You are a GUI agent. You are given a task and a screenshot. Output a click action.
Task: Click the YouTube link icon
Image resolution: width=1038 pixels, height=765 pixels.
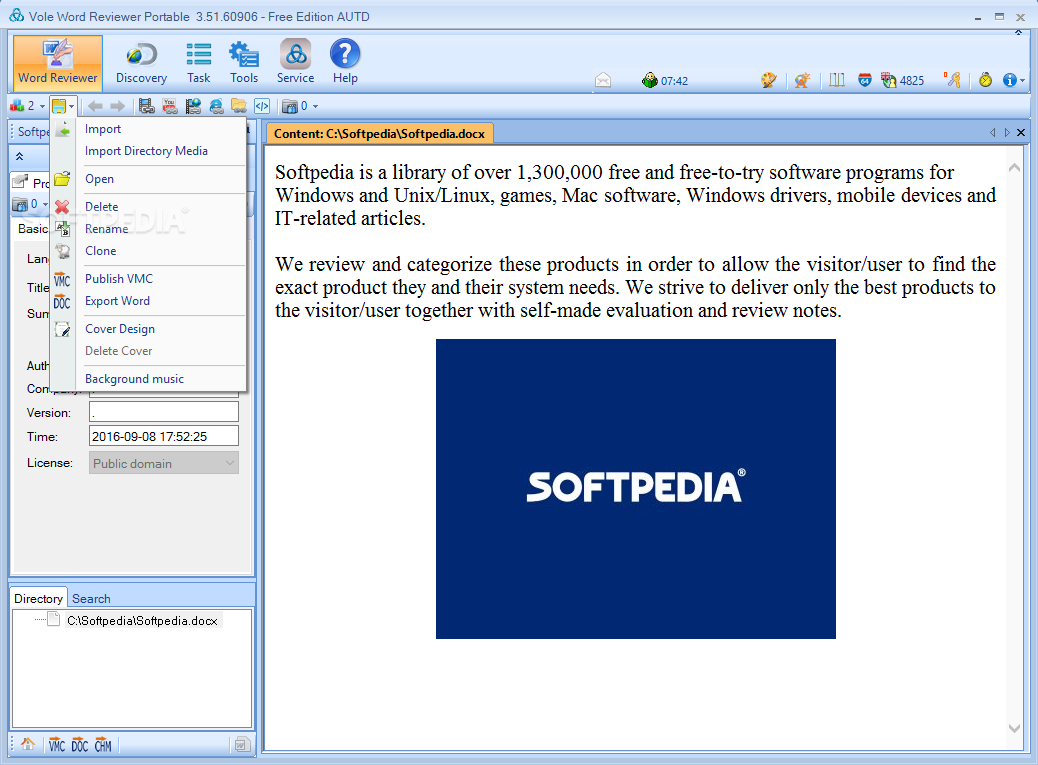tap(170, 106)
